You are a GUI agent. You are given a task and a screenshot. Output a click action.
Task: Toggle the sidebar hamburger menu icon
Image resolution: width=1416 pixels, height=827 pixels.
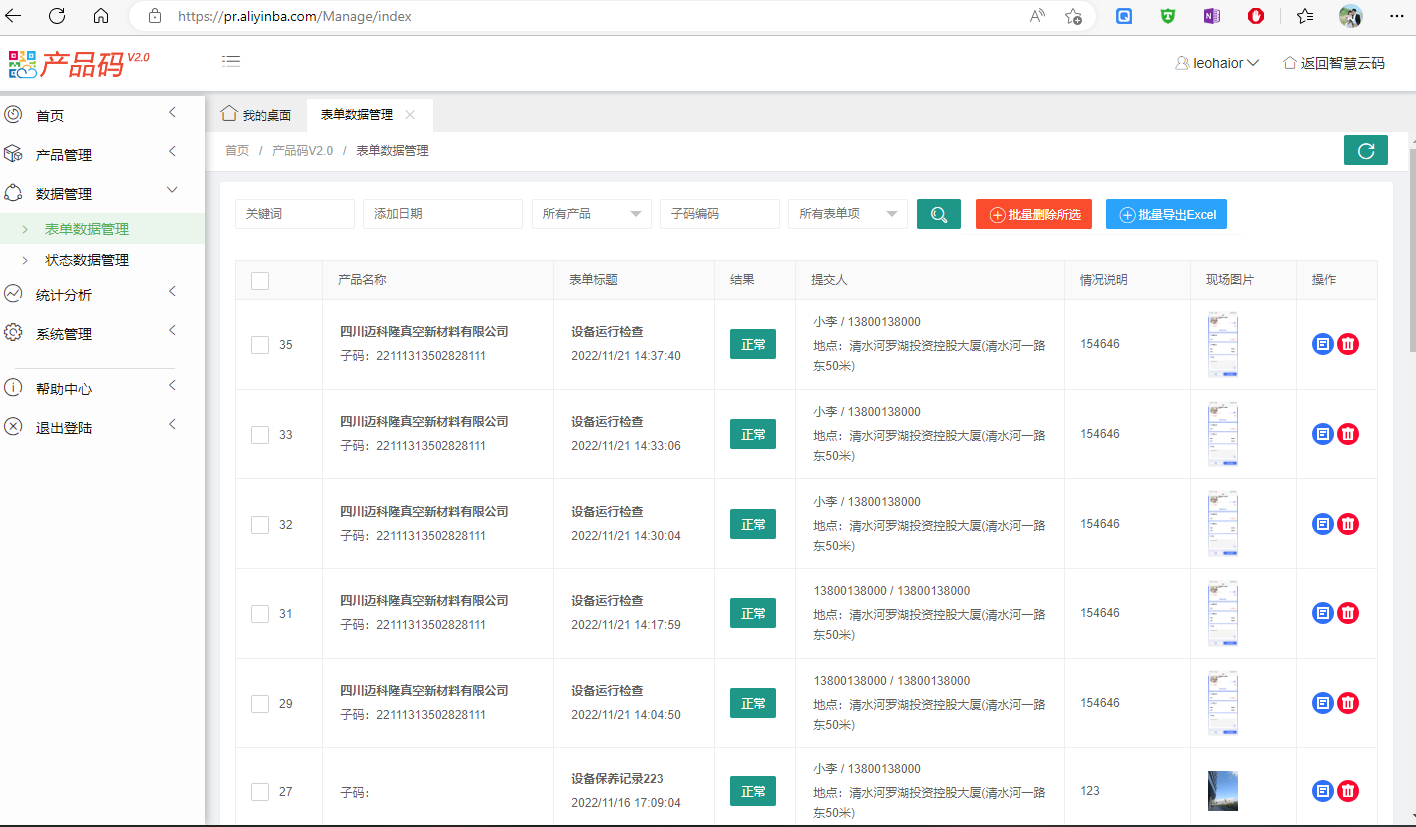pyautogui.click(x=231, y=62)
